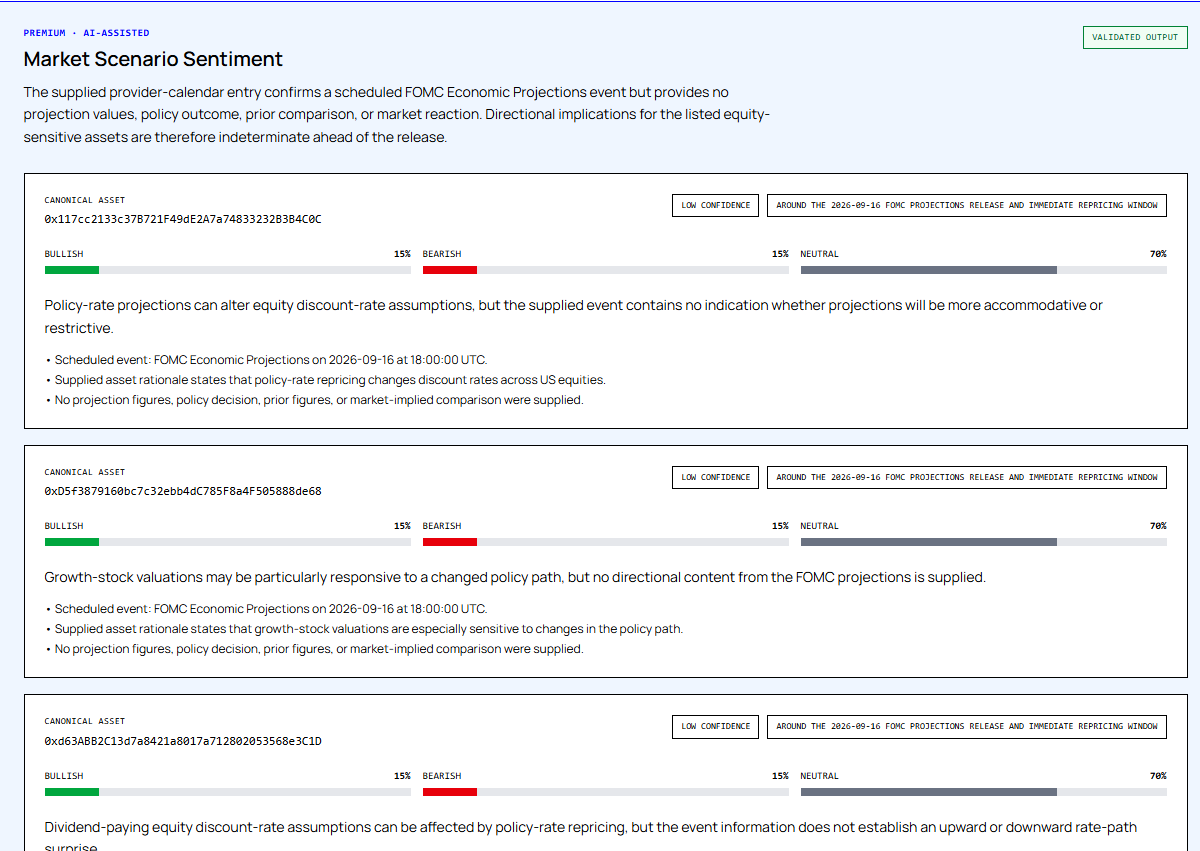Click the red bearish bar on 0xd63AB card
The width and height of the screenshot is (1200, 851).
[x=450, y=792]
